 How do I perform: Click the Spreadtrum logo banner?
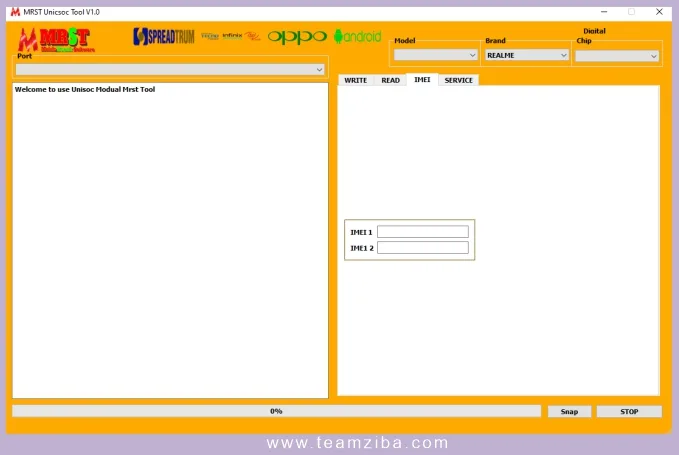164,36
